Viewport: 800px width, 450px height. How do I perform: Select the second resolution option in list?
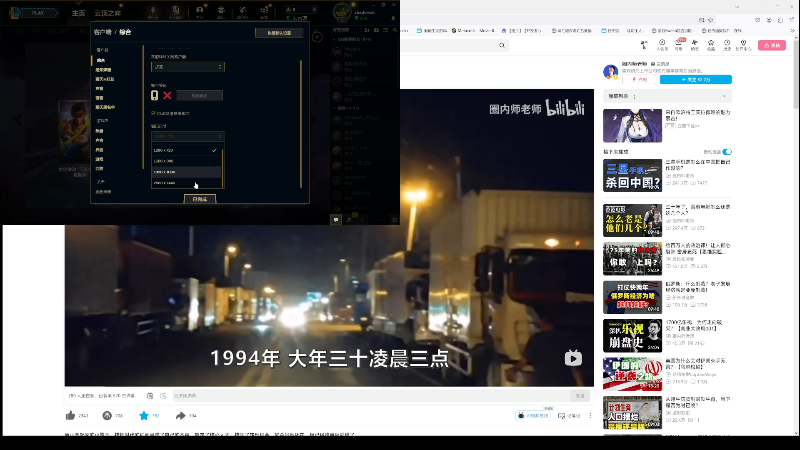coord(186,161)
